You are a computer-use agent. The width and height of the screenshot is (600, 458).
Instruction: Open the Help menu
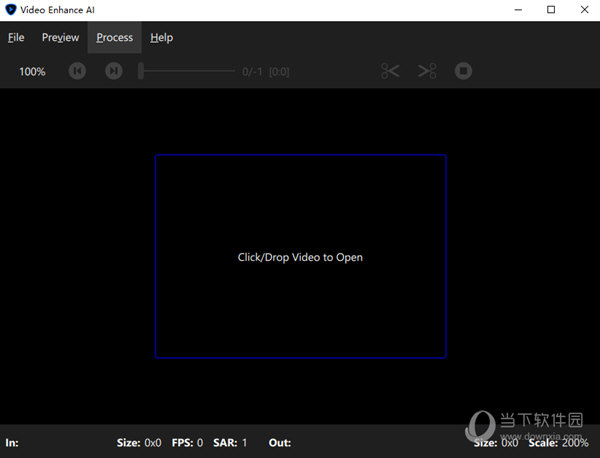tap(161, 38)
